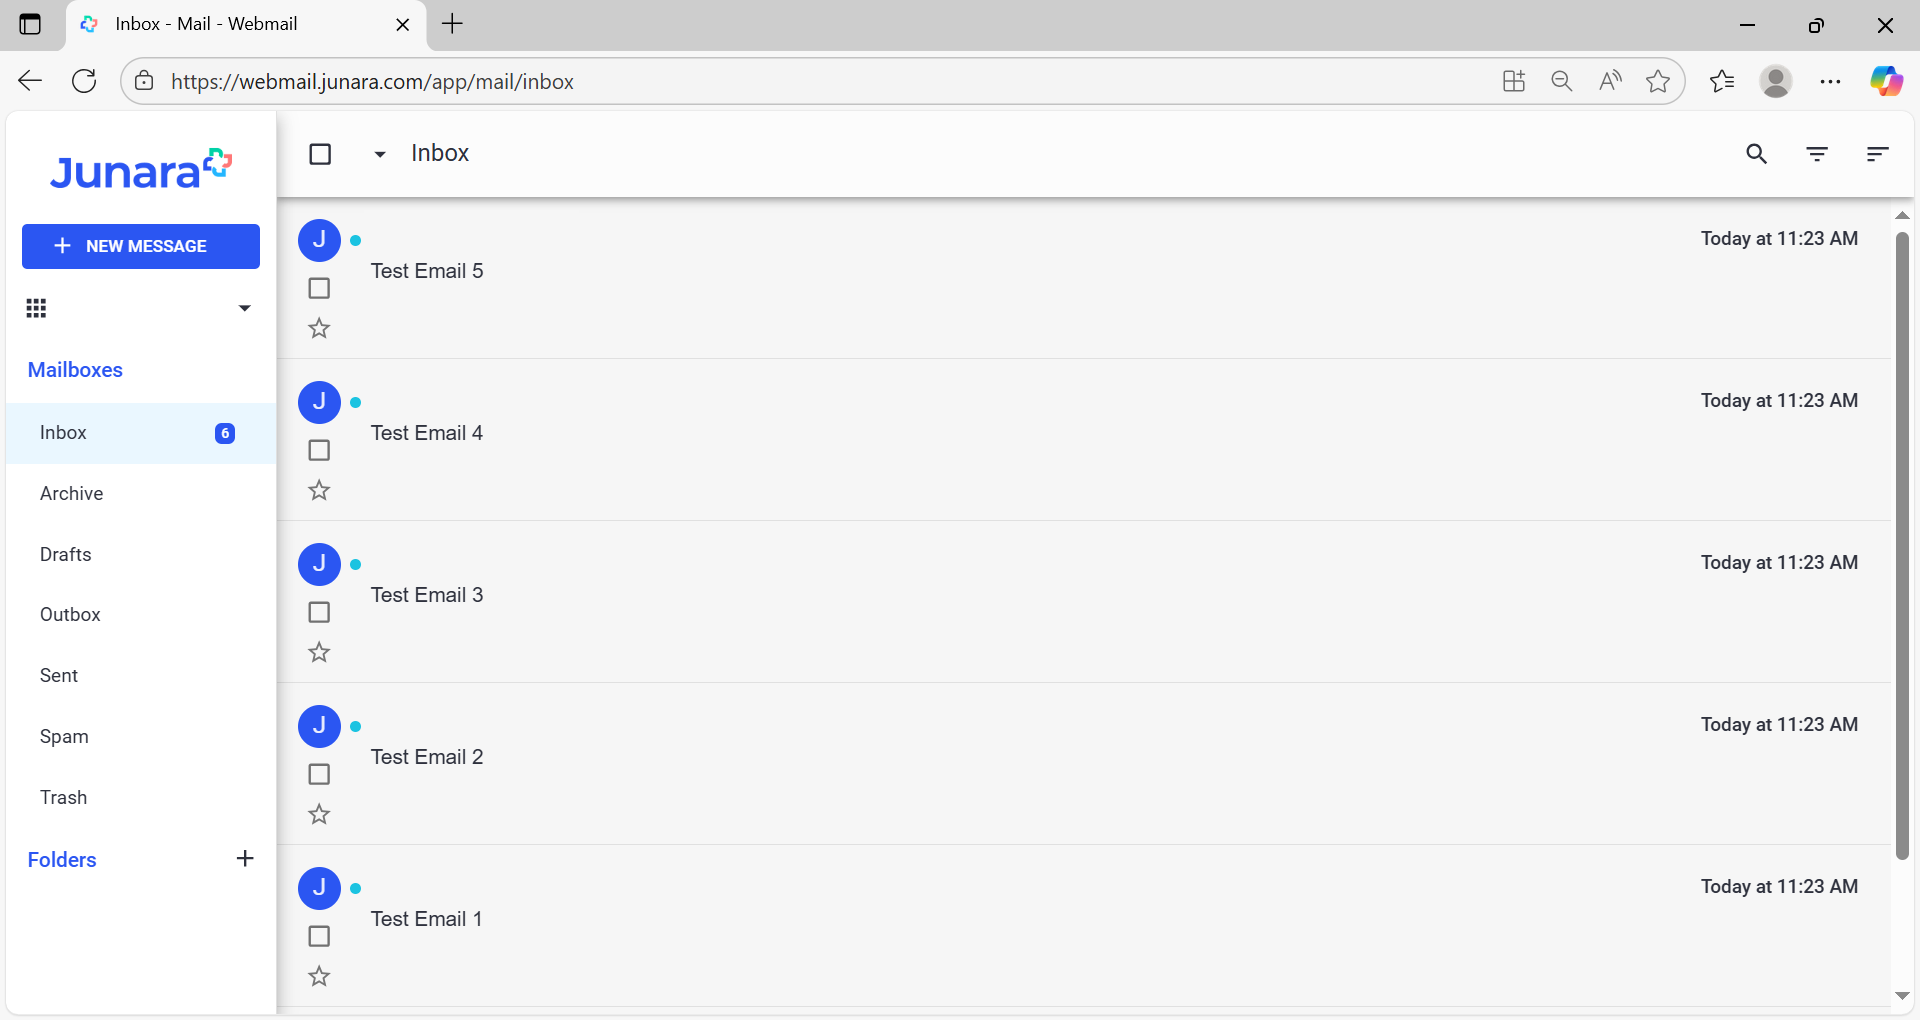
Task: Activate read aloud icon
Action: click(1610, 81)
